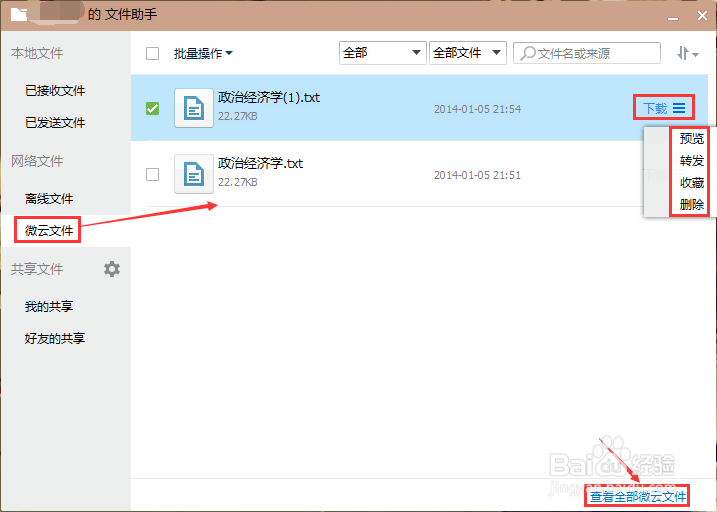
Task: Open 已接收文件 in the sidebar
Action: (x=55, y=91)
